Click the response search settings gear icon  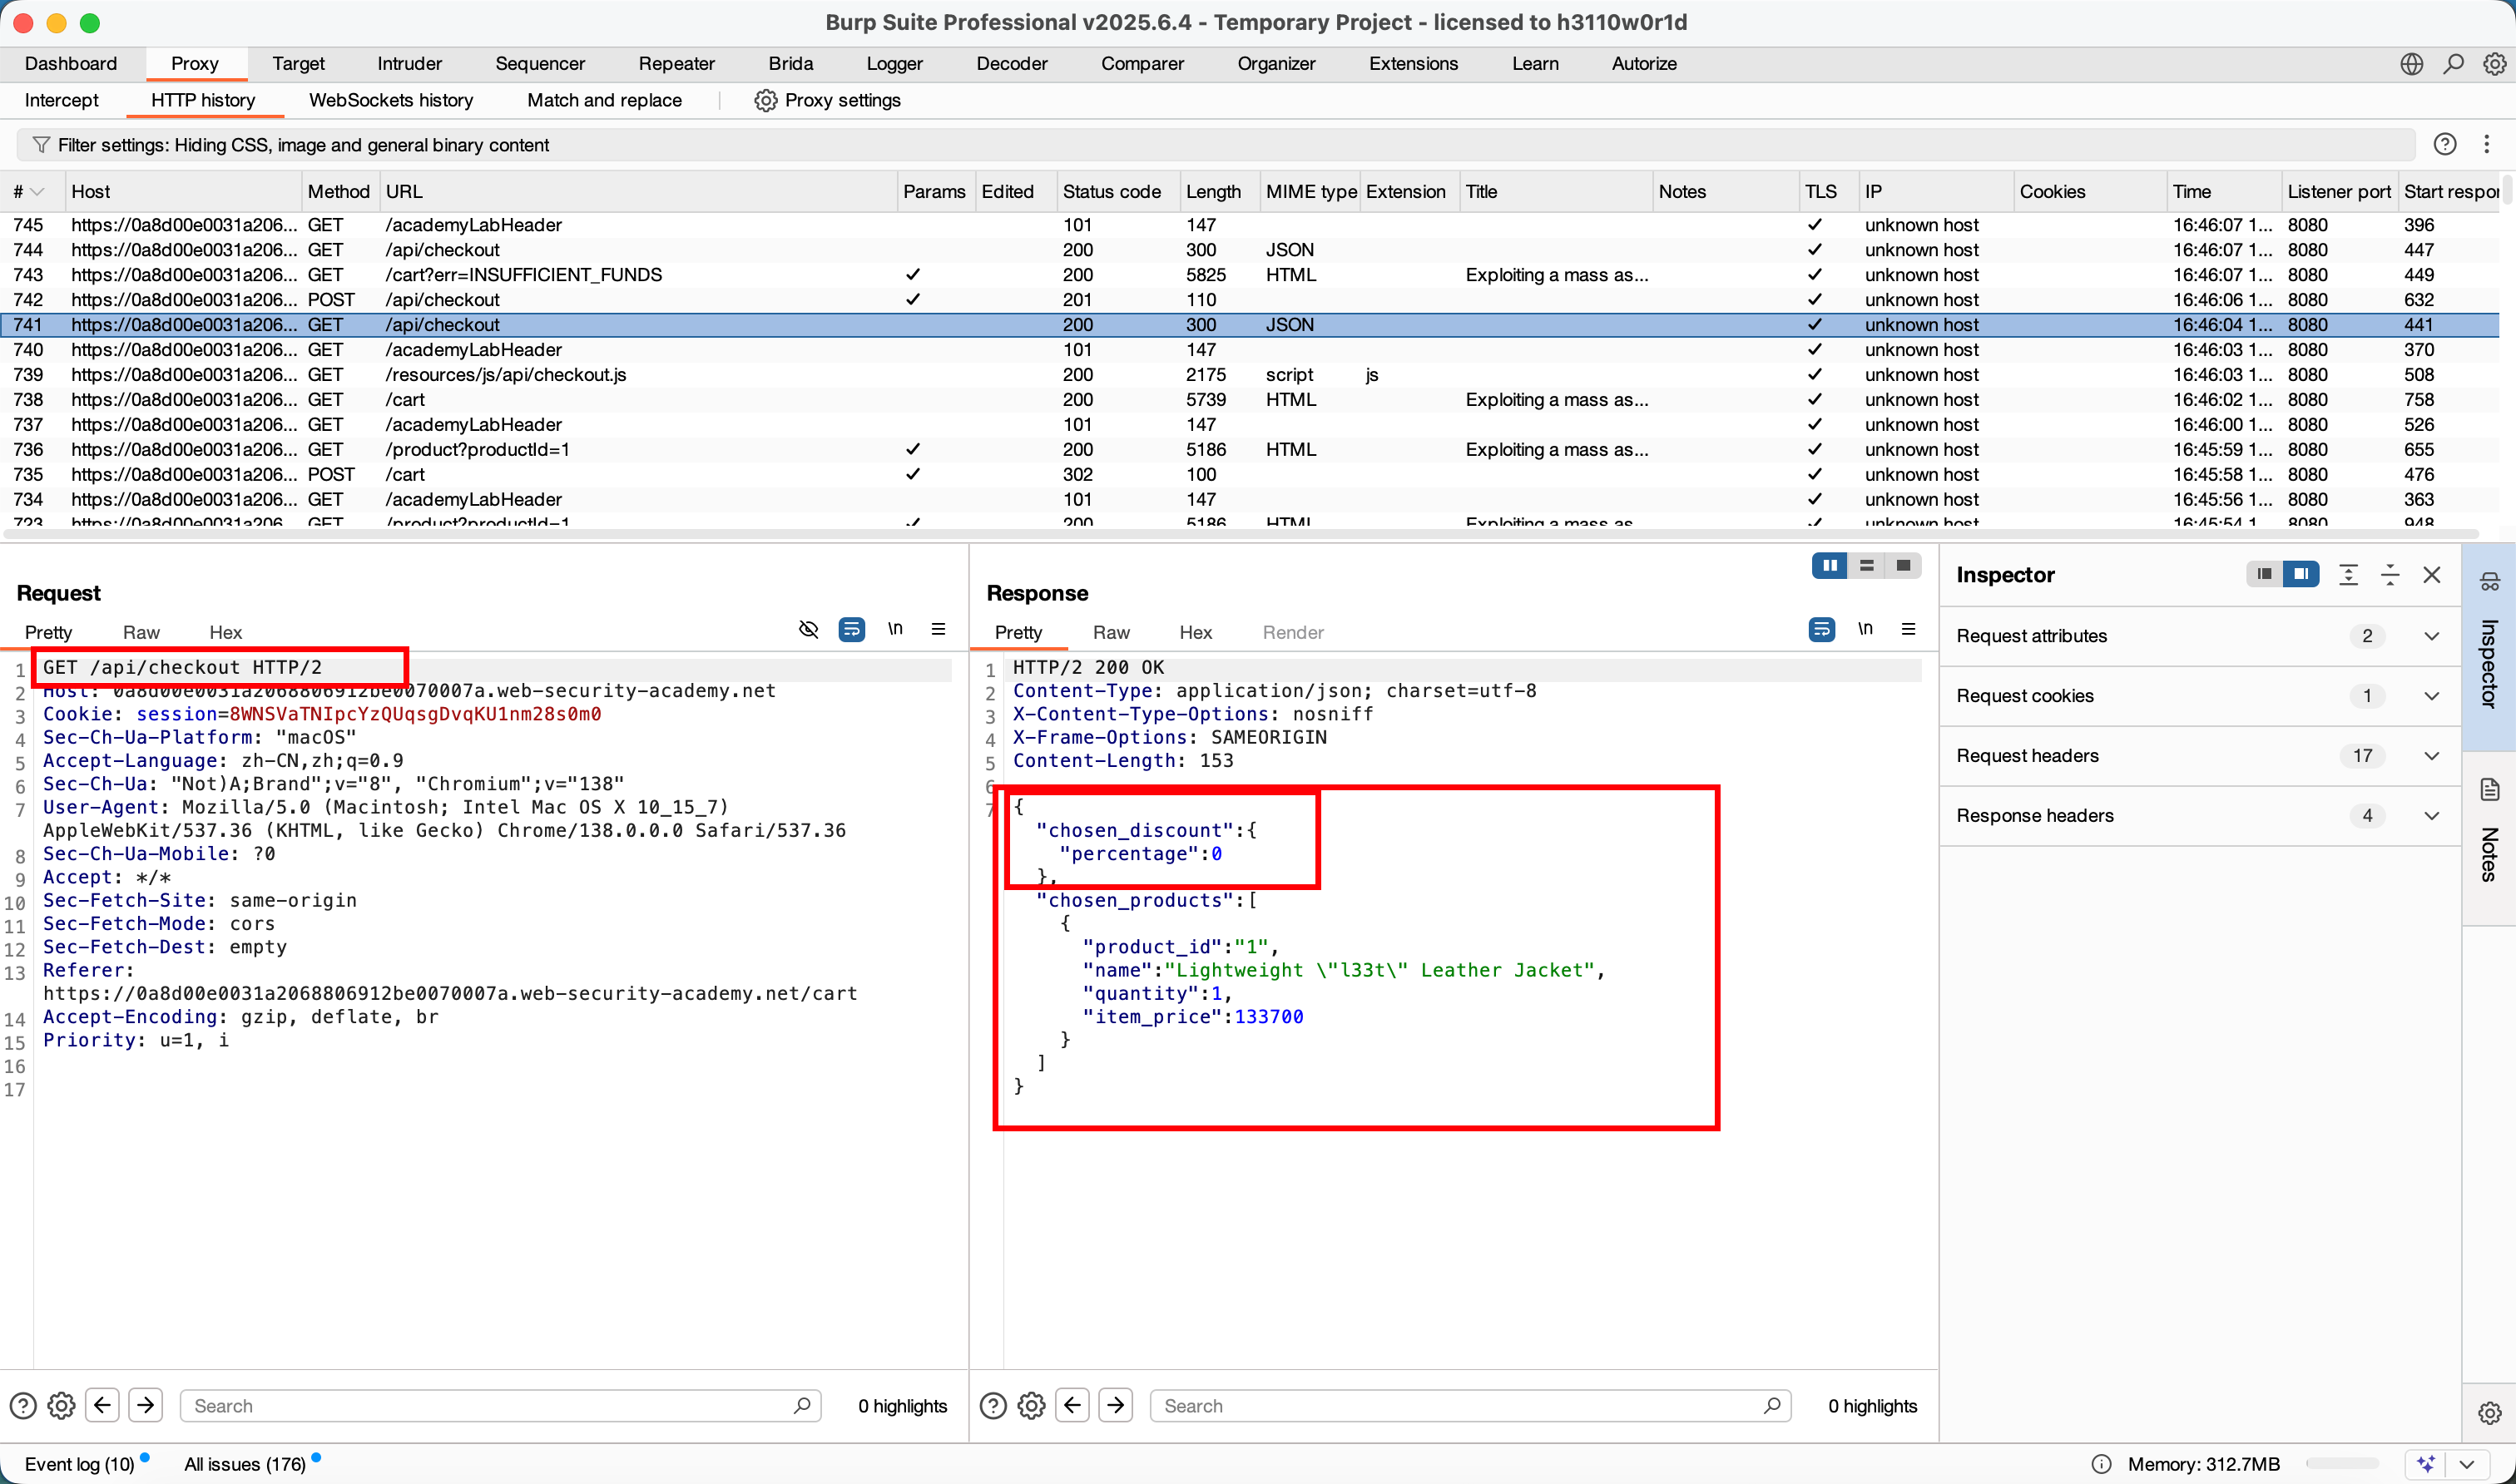(x=1031, y=1405)
